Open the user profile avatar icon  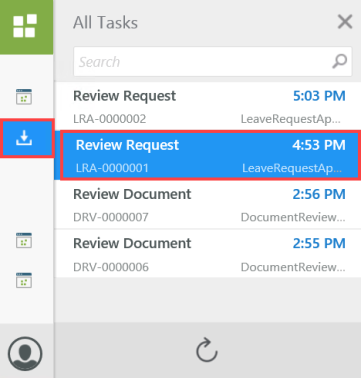[25, 354]
